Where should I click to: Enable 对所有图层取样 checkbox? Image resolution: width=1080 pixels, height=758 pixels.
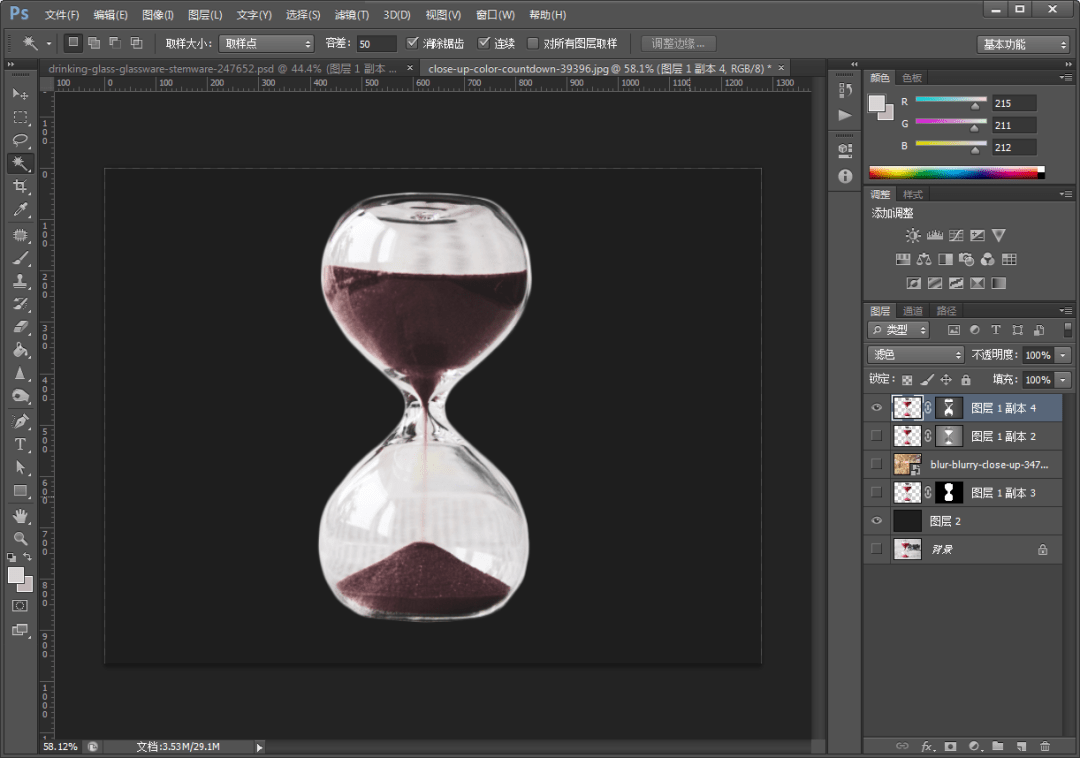click(x=532, y=43)
